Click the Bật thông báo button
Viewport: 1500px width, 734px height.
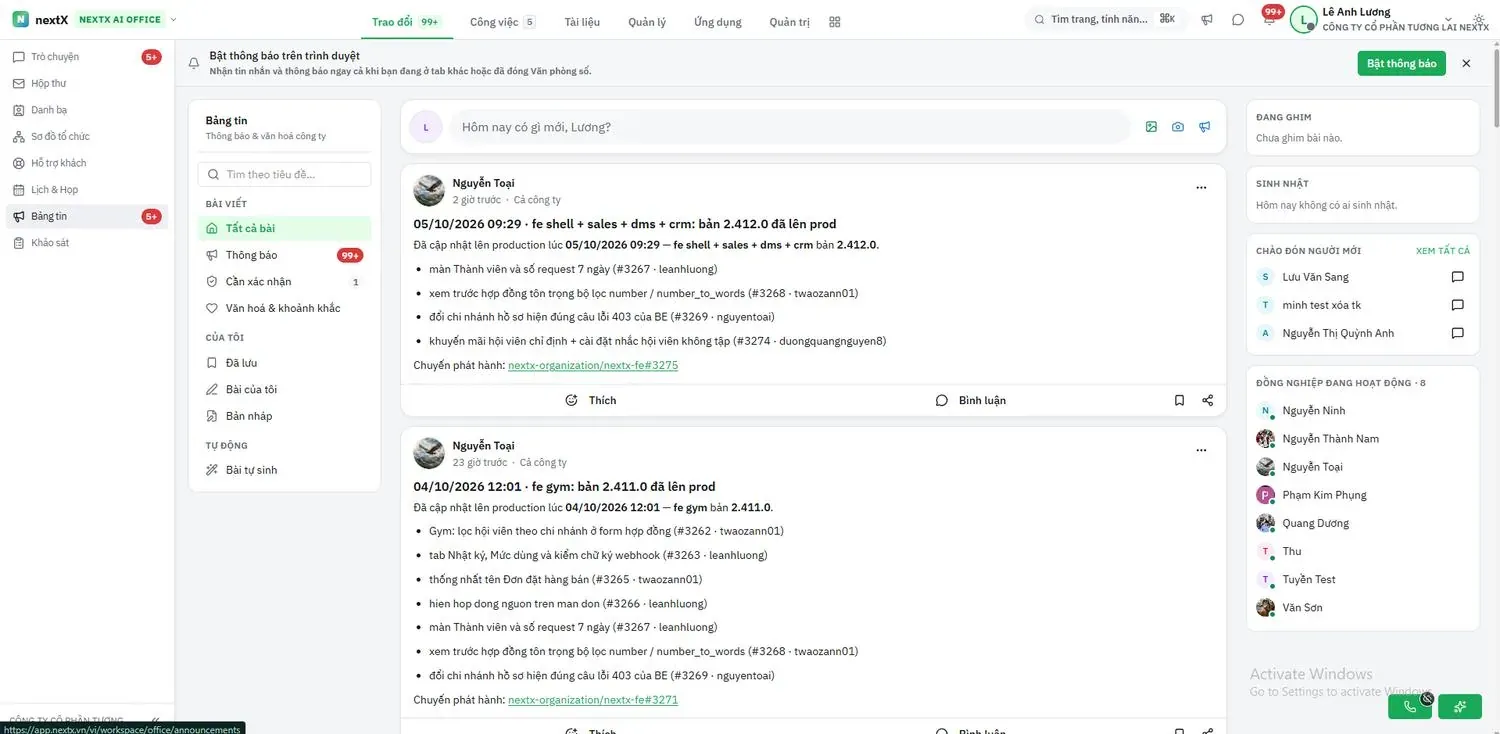1401,63
